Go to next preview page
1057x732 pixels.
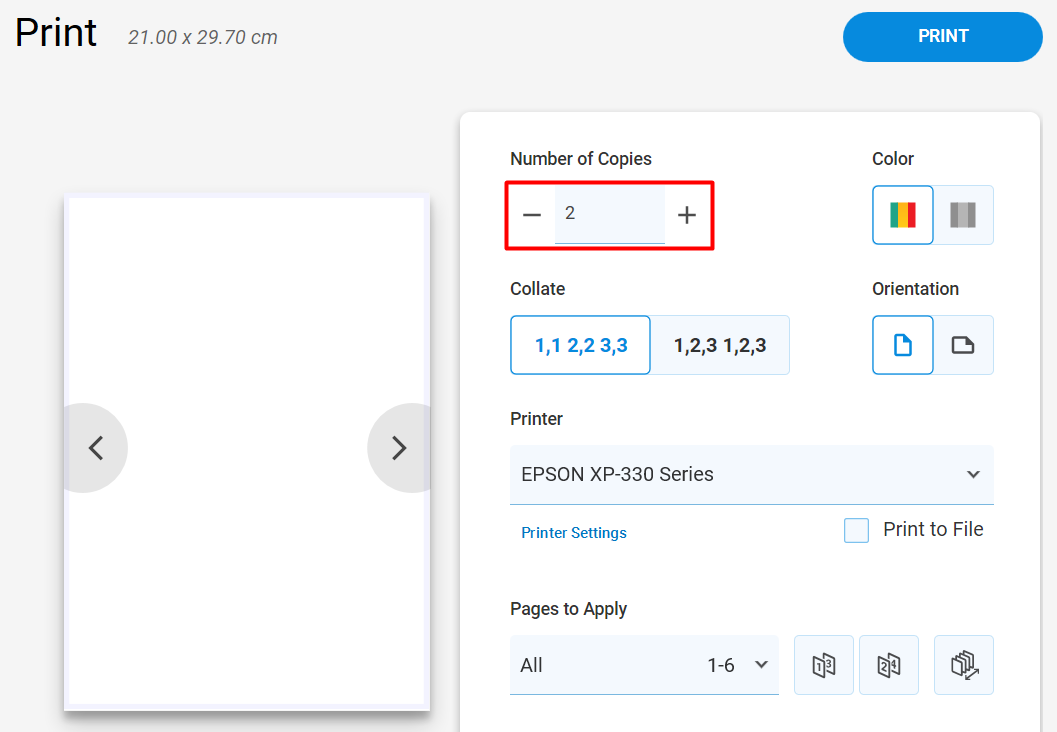pyautogui.click(x=398, y=448)
